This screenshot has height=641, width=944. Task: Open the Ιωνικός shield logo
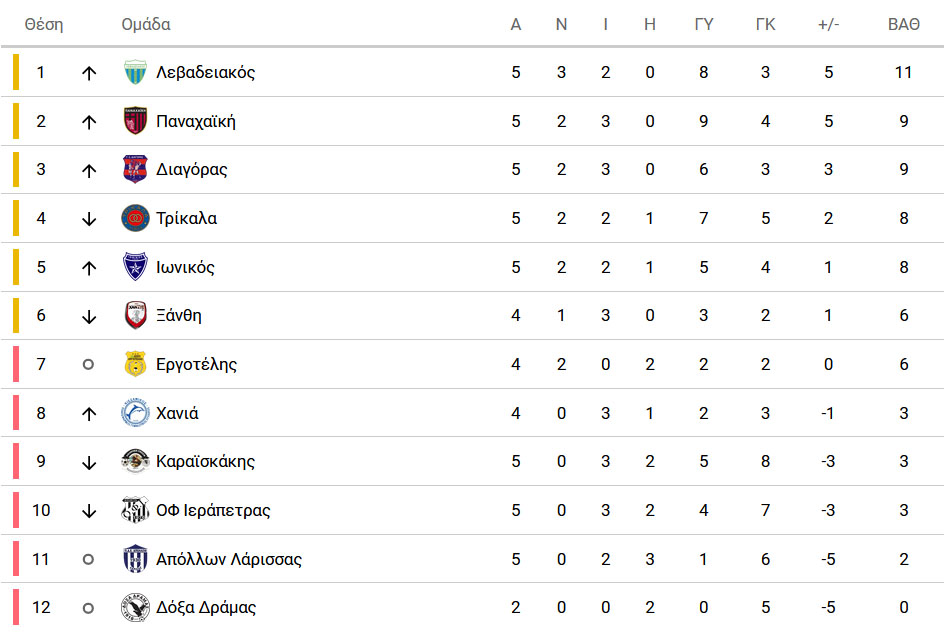[135, 267]
